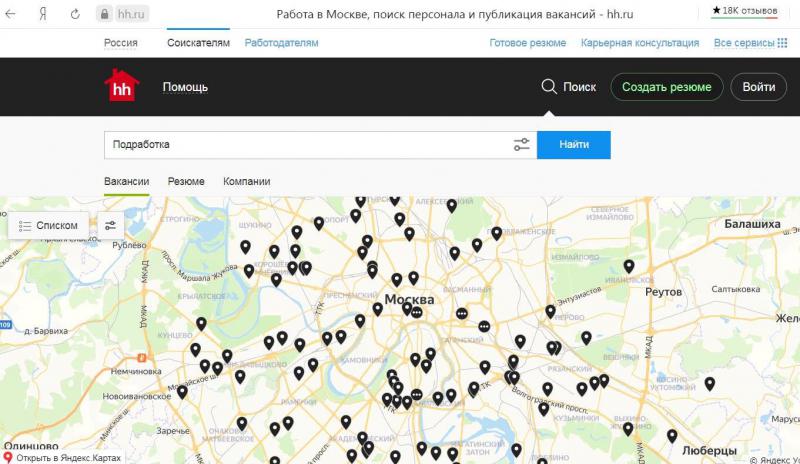The height and width of the screenshot is (464, 800).
Task: Open map filter settings icon
Action: pyautogui.click(x=111, y=226)
